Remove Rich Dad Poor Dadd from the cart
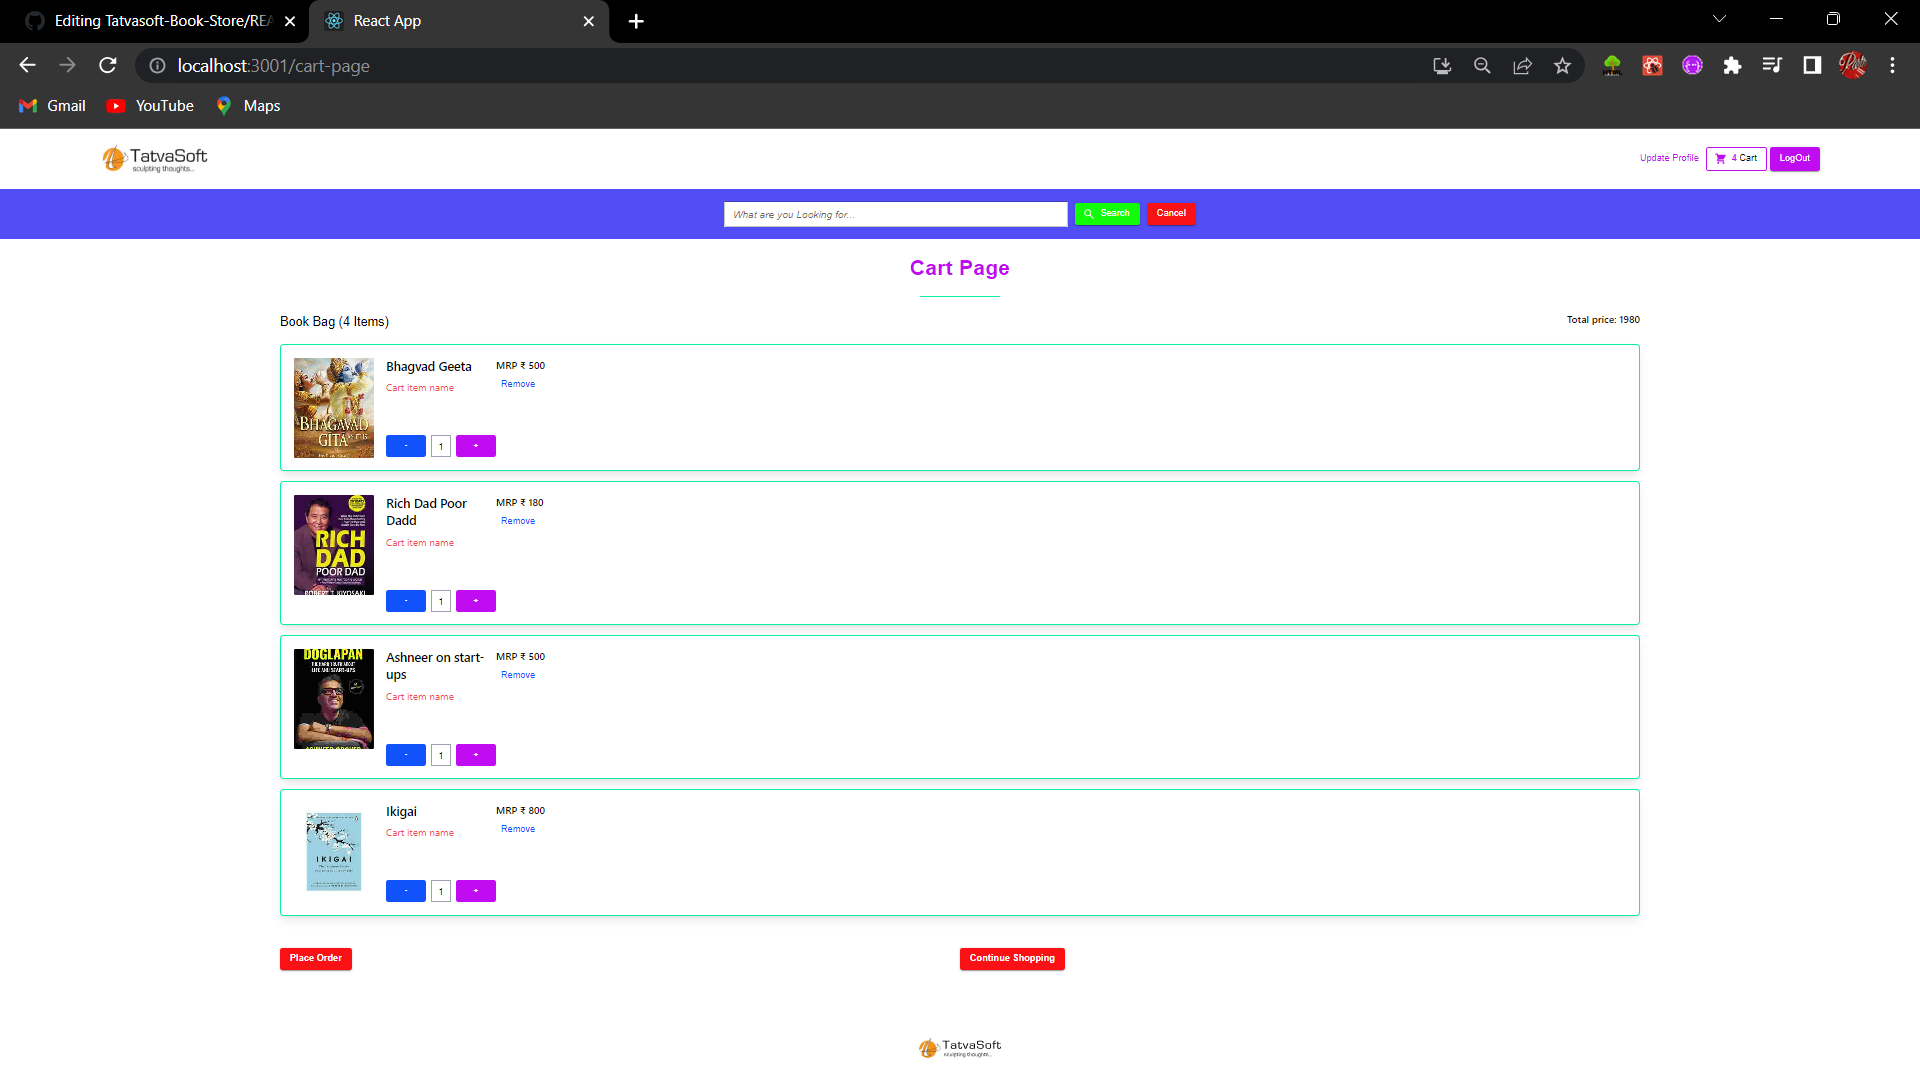 pos(518,520)
